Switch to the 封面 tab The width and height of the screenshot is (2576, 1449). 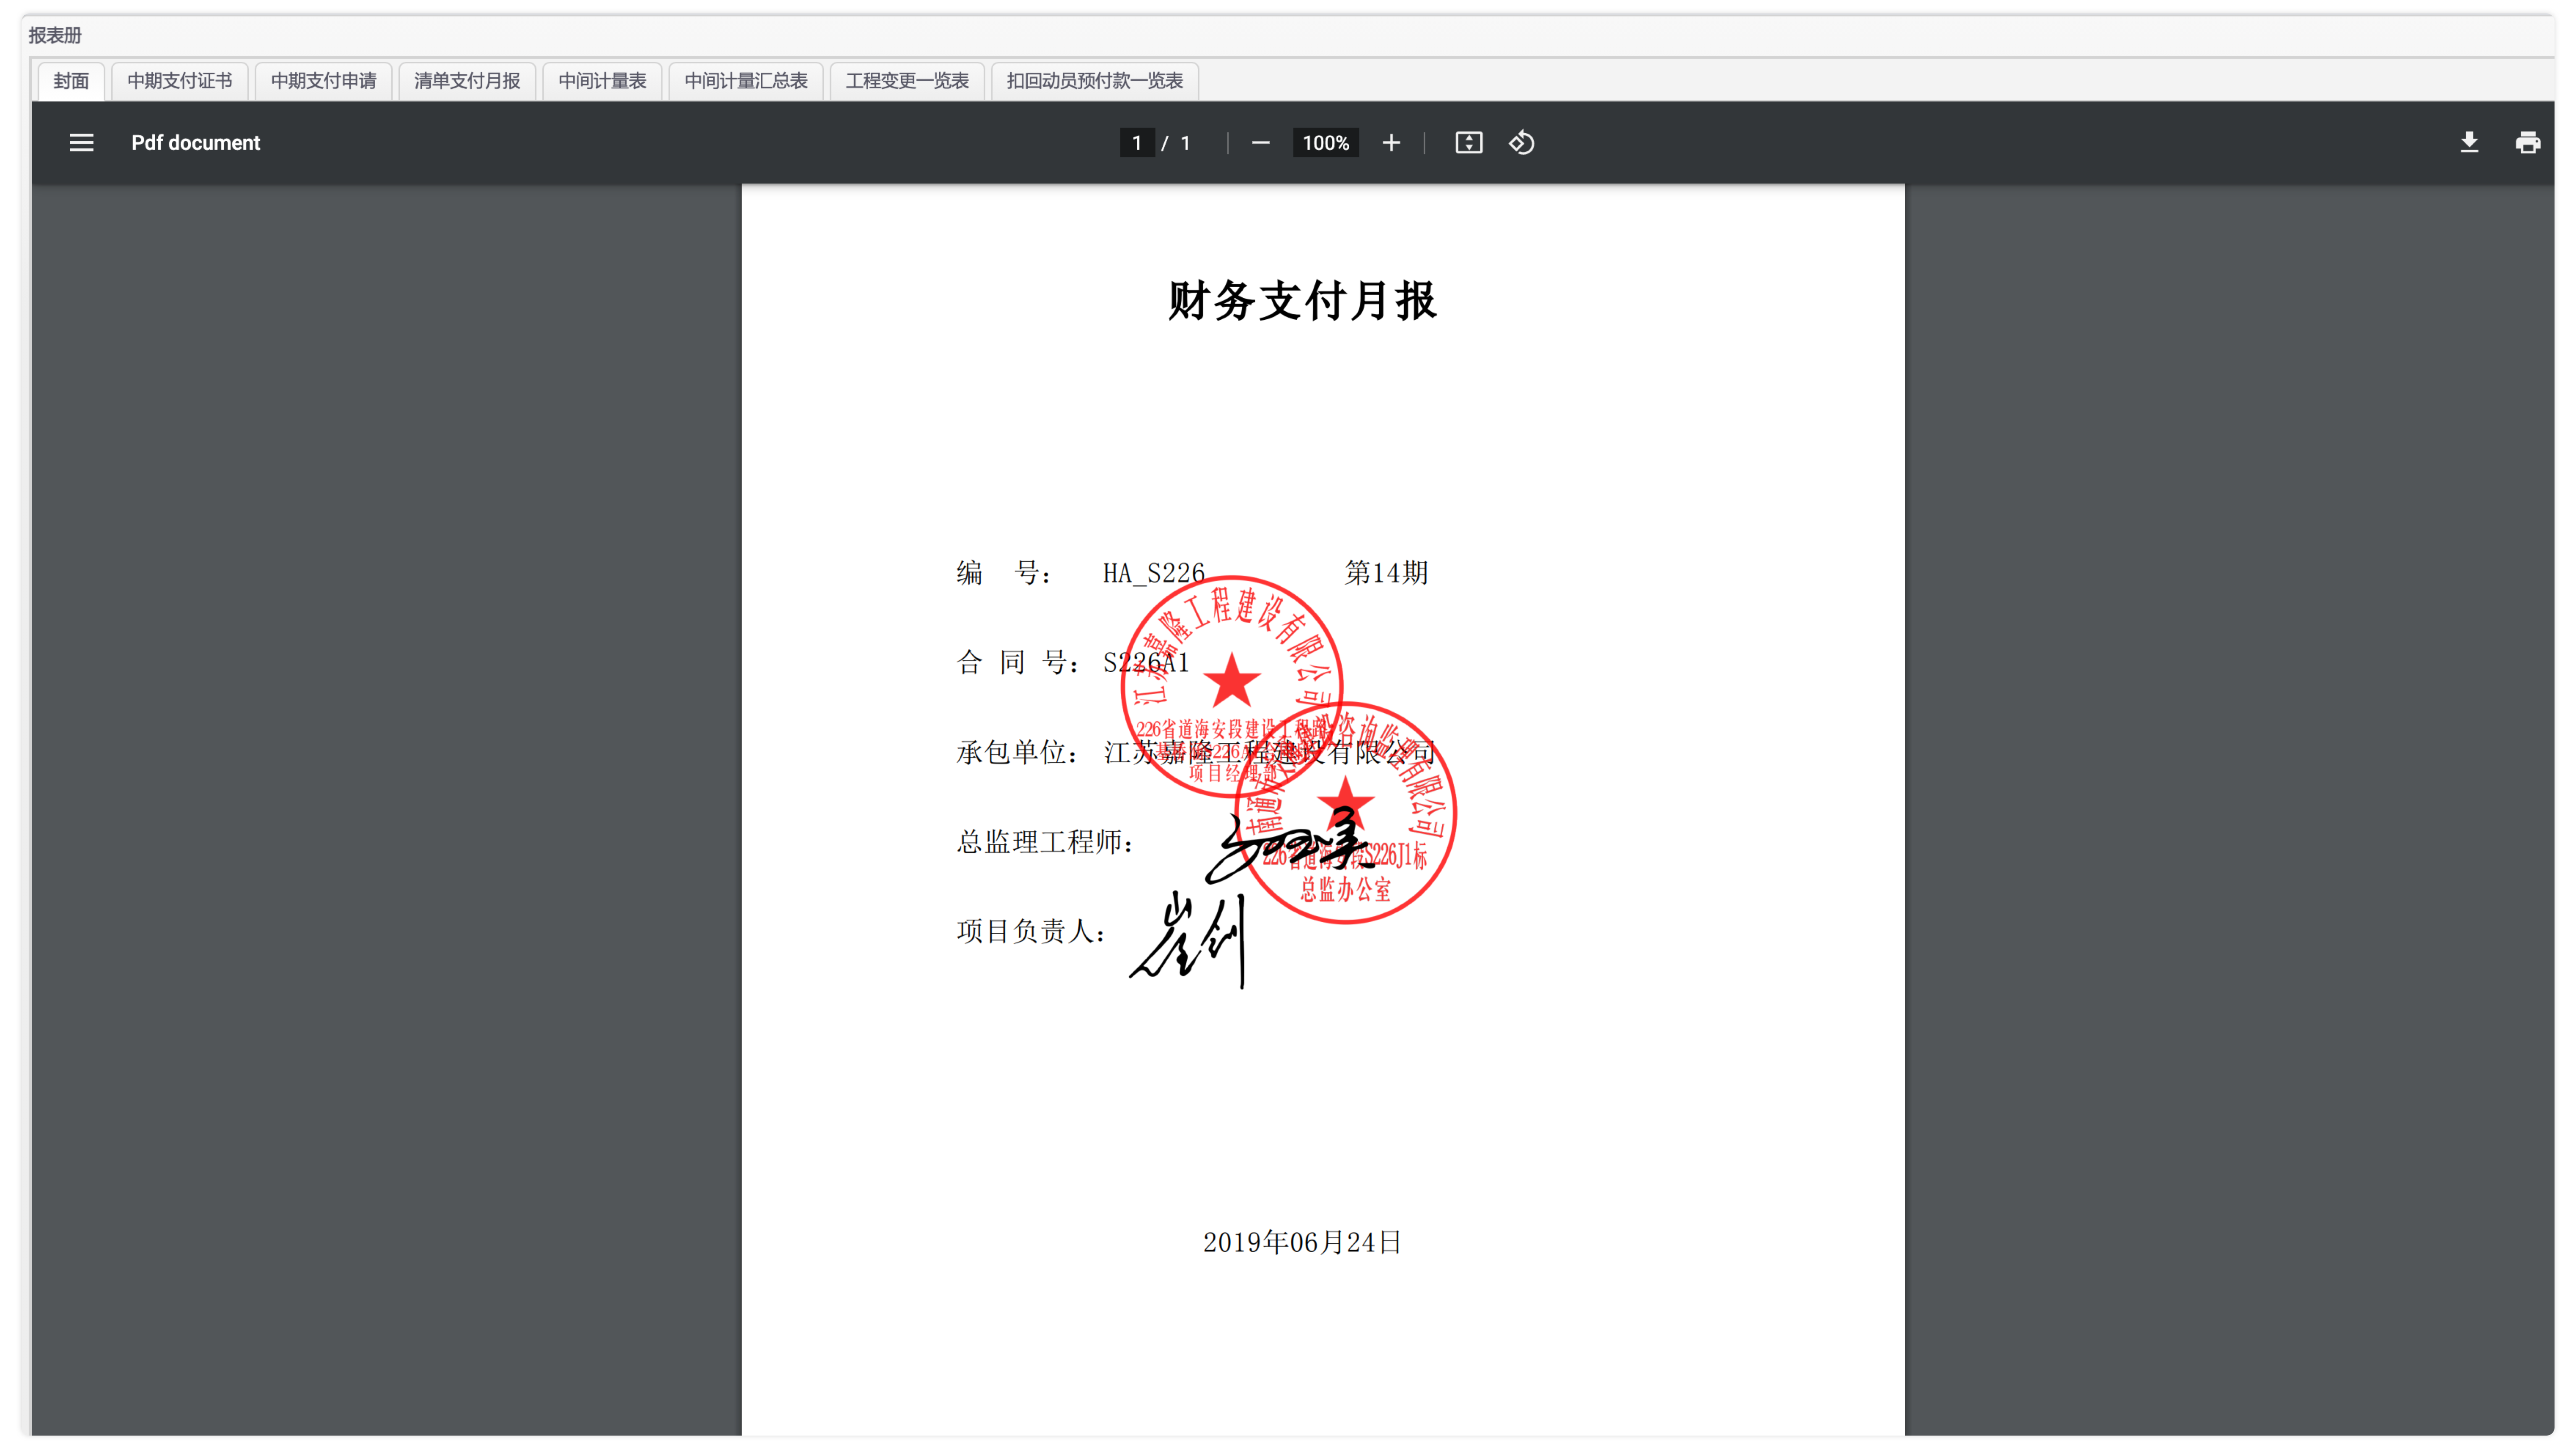[x=71, y=81]
